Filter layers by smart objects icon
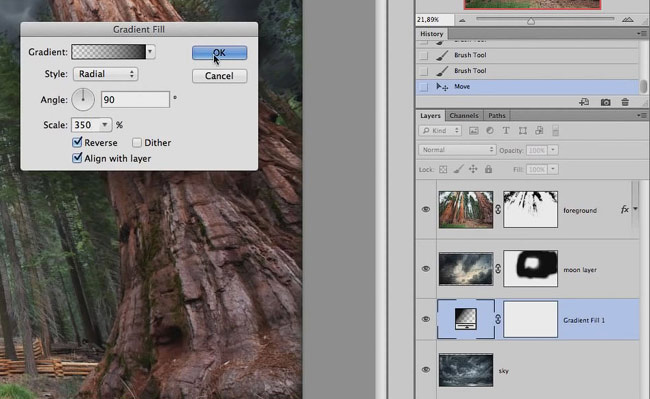This screenshot has height=399, width=650. (539, 131)
